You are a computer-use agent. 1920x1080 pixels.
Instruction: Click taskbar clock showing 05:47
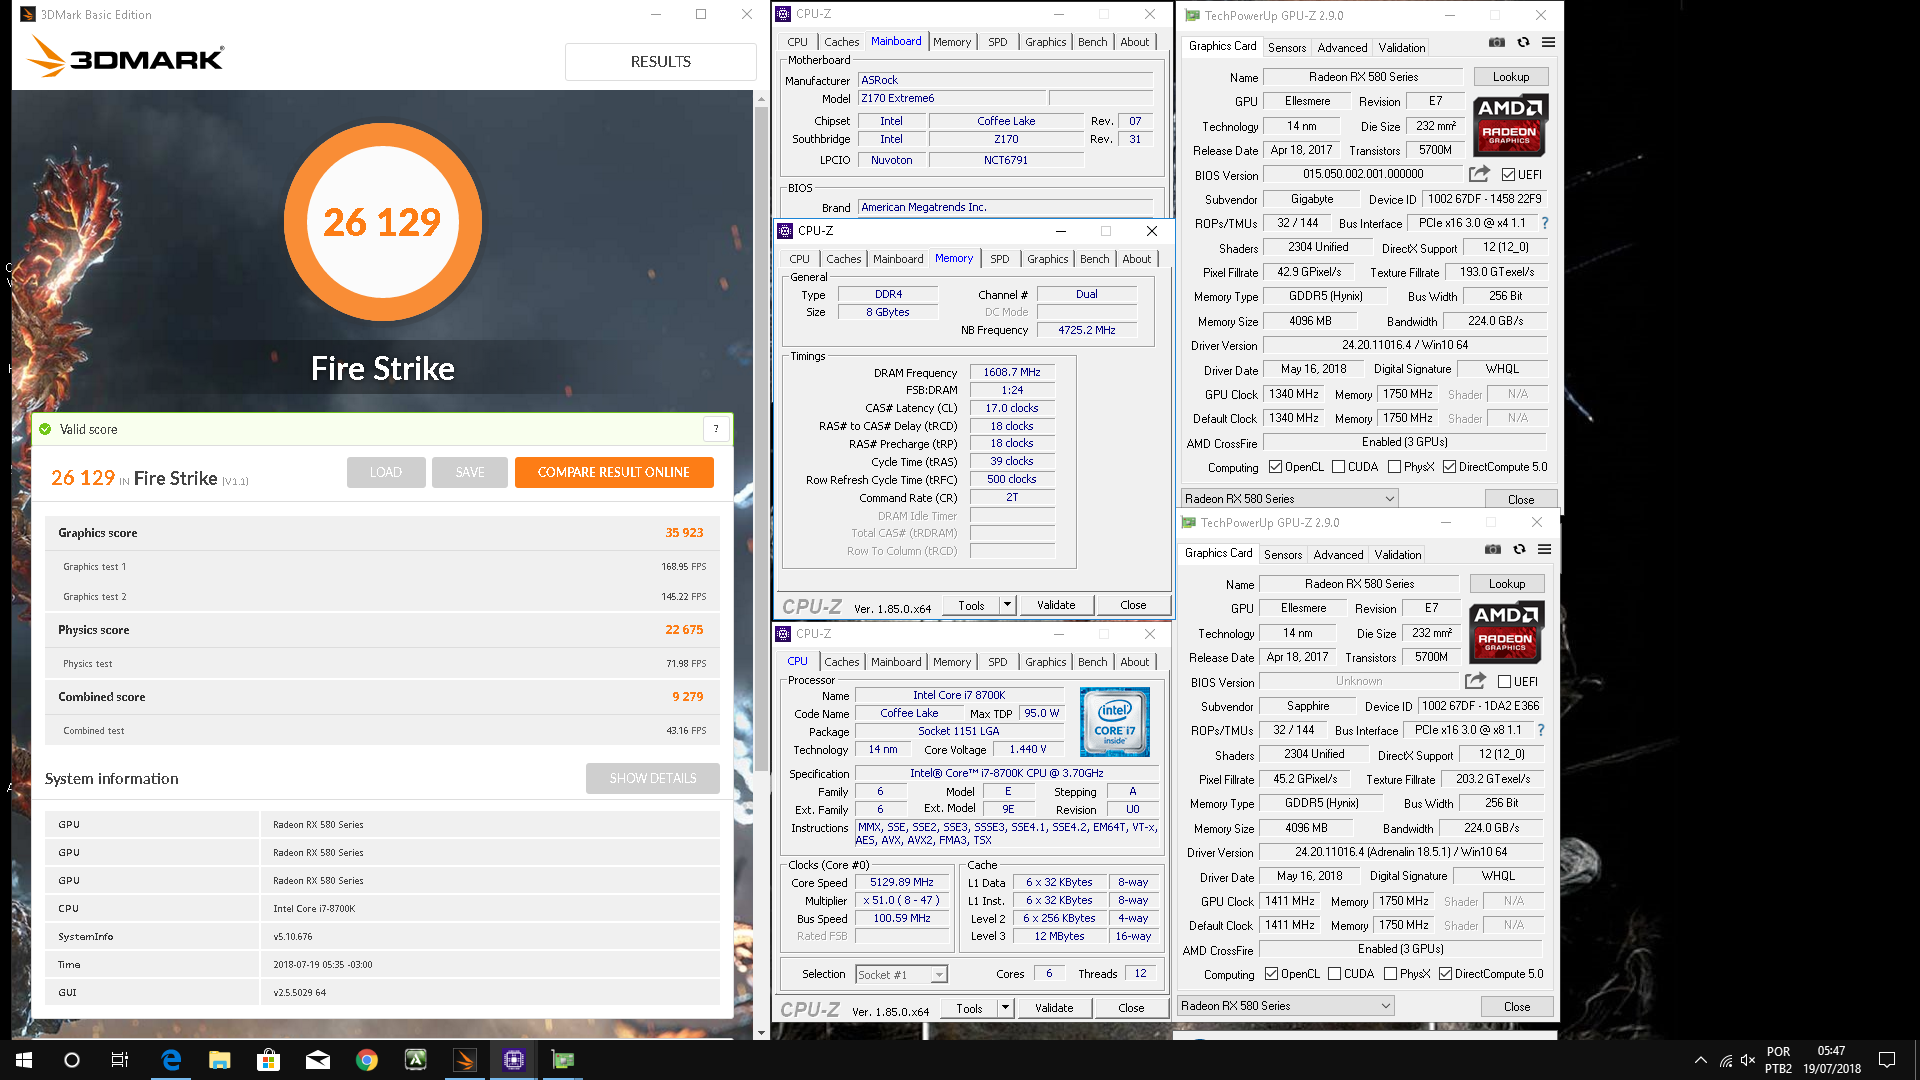[x=1831, y=1060]
